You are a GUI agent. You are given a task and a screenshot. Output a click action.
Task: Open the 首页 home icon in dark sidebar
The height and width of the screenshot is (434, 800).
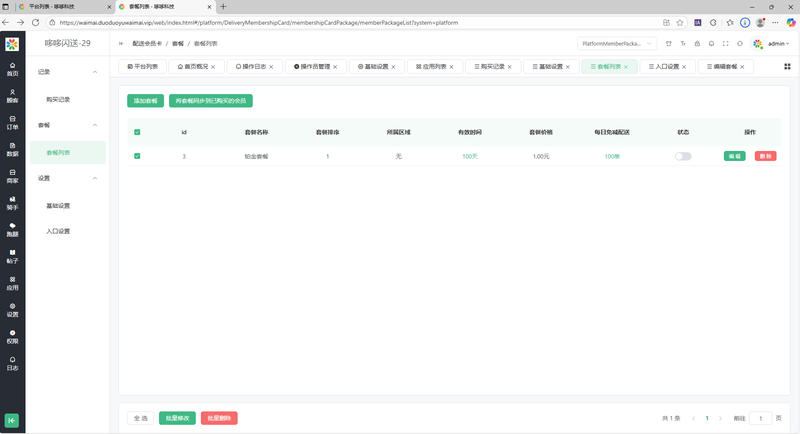click(12, 69)
